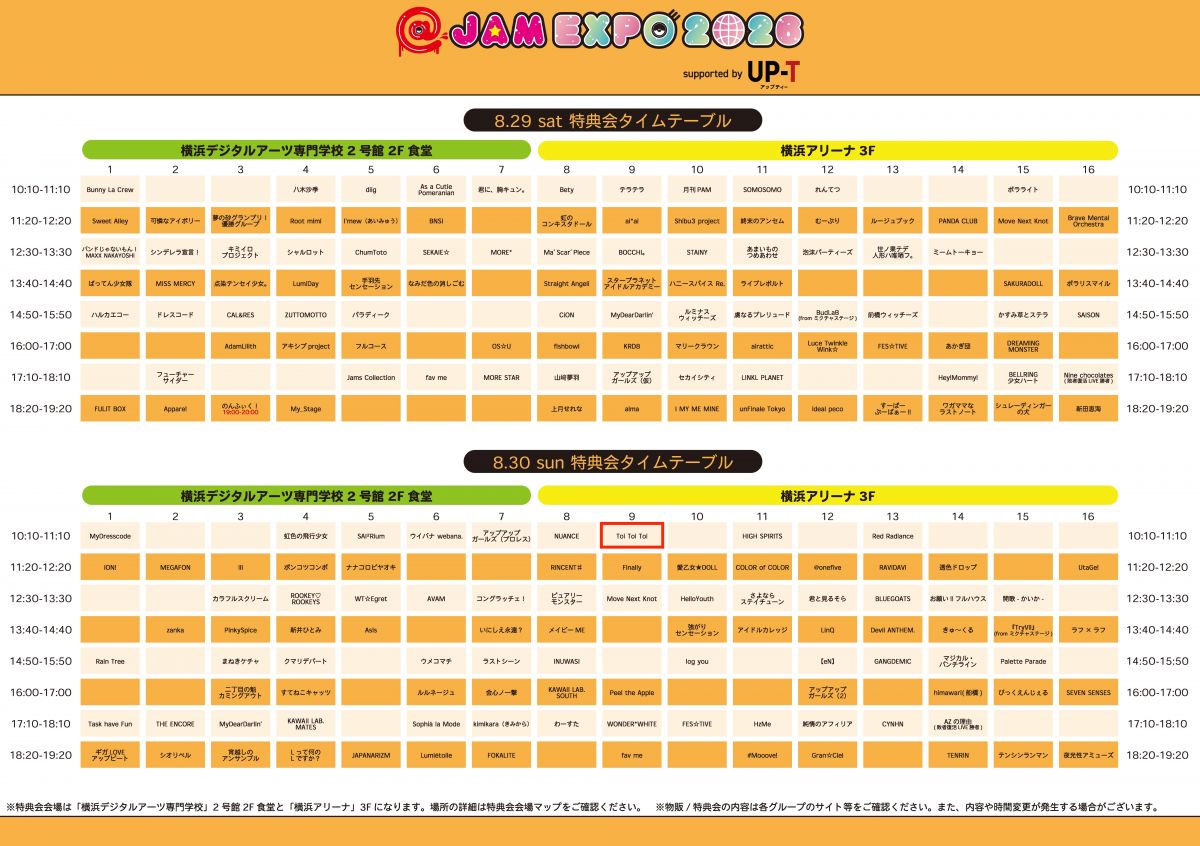Click the As a Cutie Pomeranian slot
1200x846 pixels.
[436, 189]
